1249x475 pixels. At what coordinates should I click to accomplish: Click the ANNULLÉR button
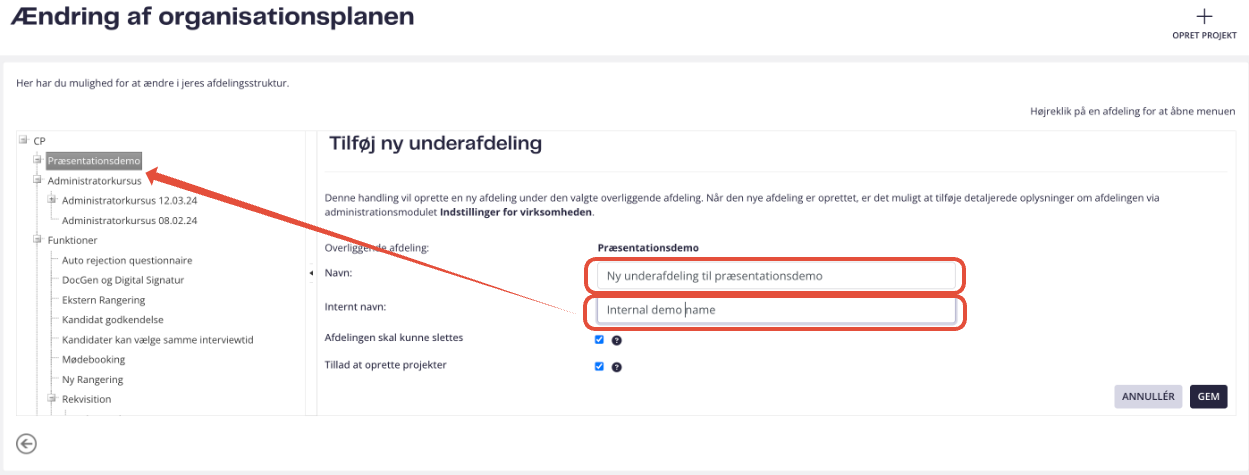pyautogui.click(x=1148, y=396)
